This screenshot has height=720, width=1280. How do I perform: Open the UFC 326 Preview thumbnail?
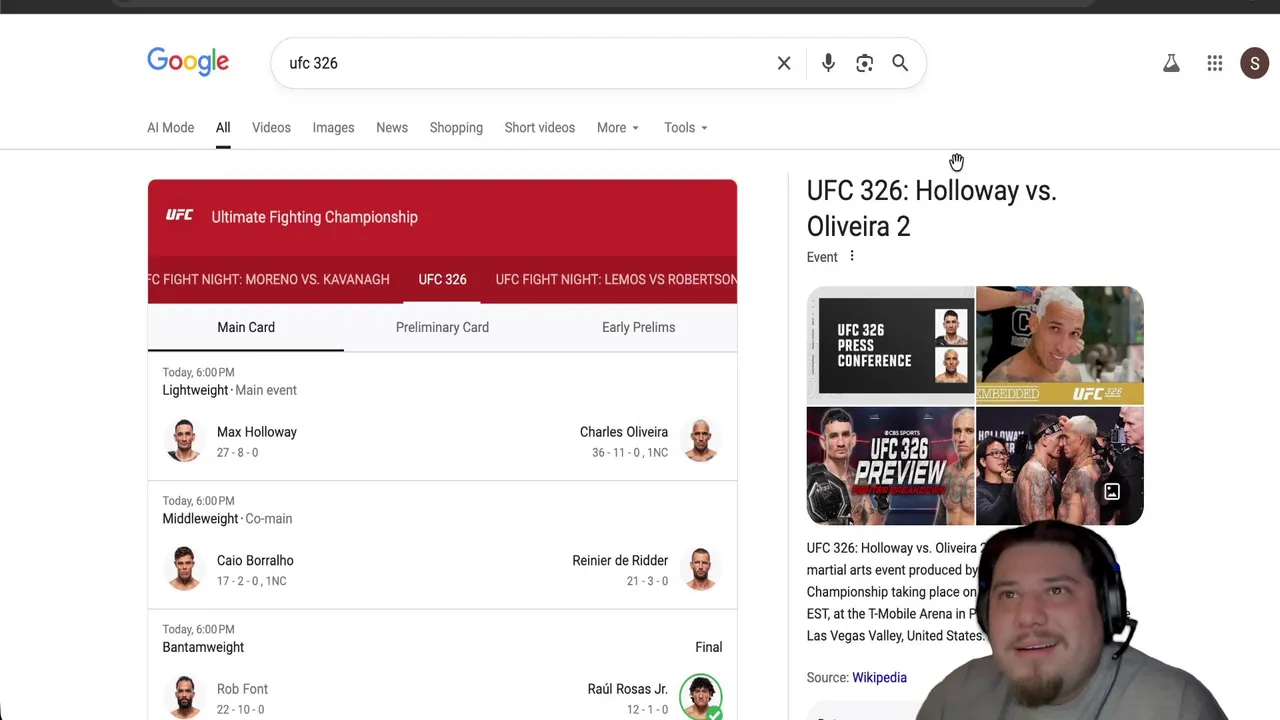tap(890, 466)
